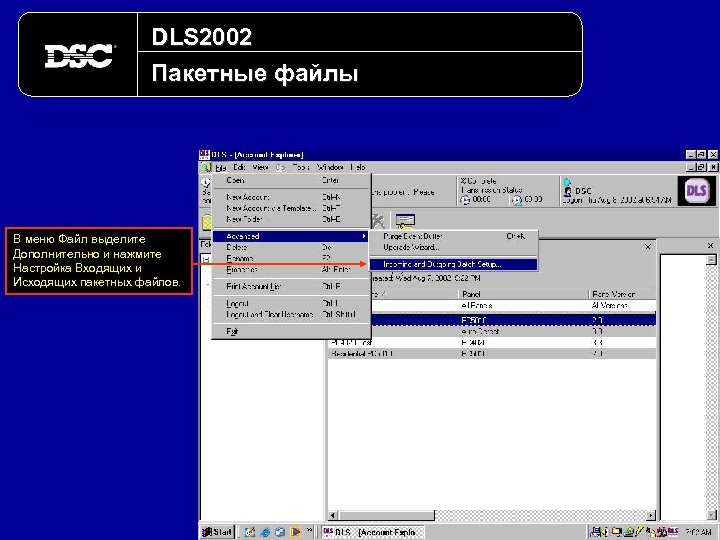Screen dimensions: 720x540
Task: Choose Open in the File menu
Action: [291, 180]
